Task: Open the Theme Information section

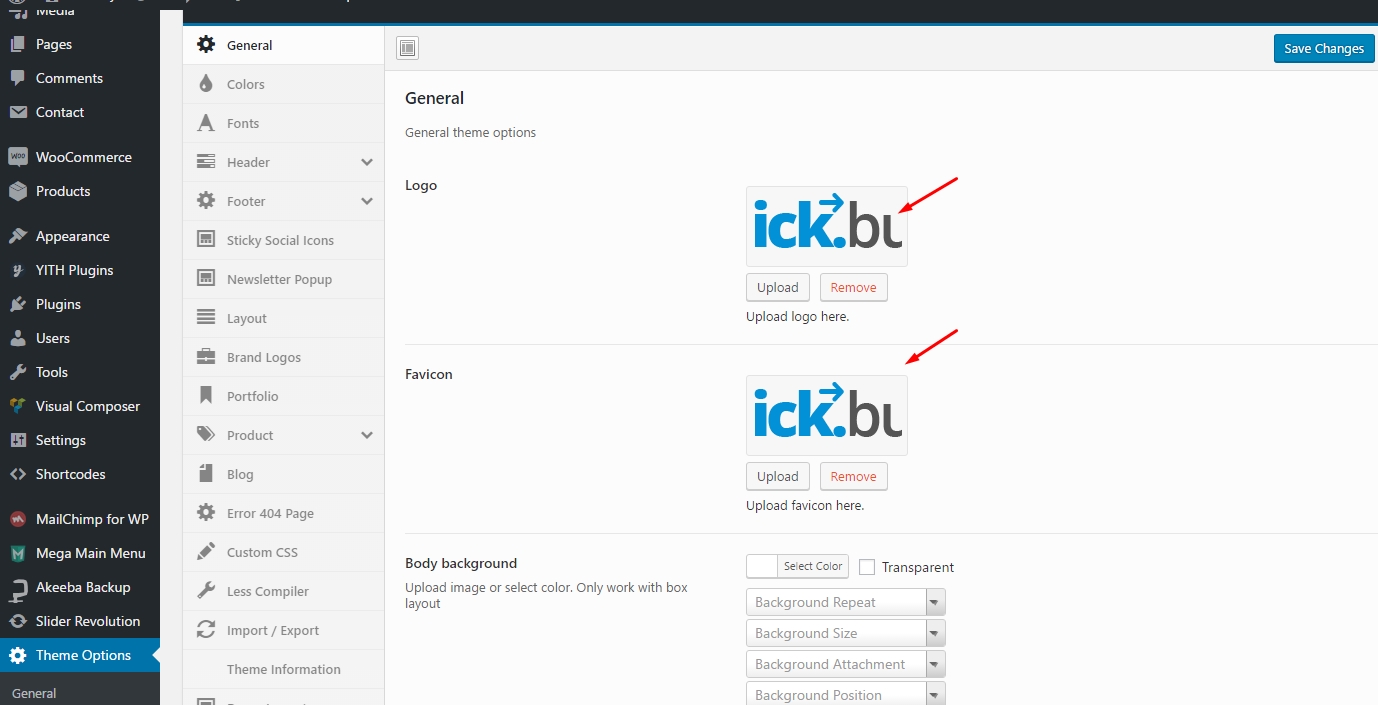Action: pos(284,669)
